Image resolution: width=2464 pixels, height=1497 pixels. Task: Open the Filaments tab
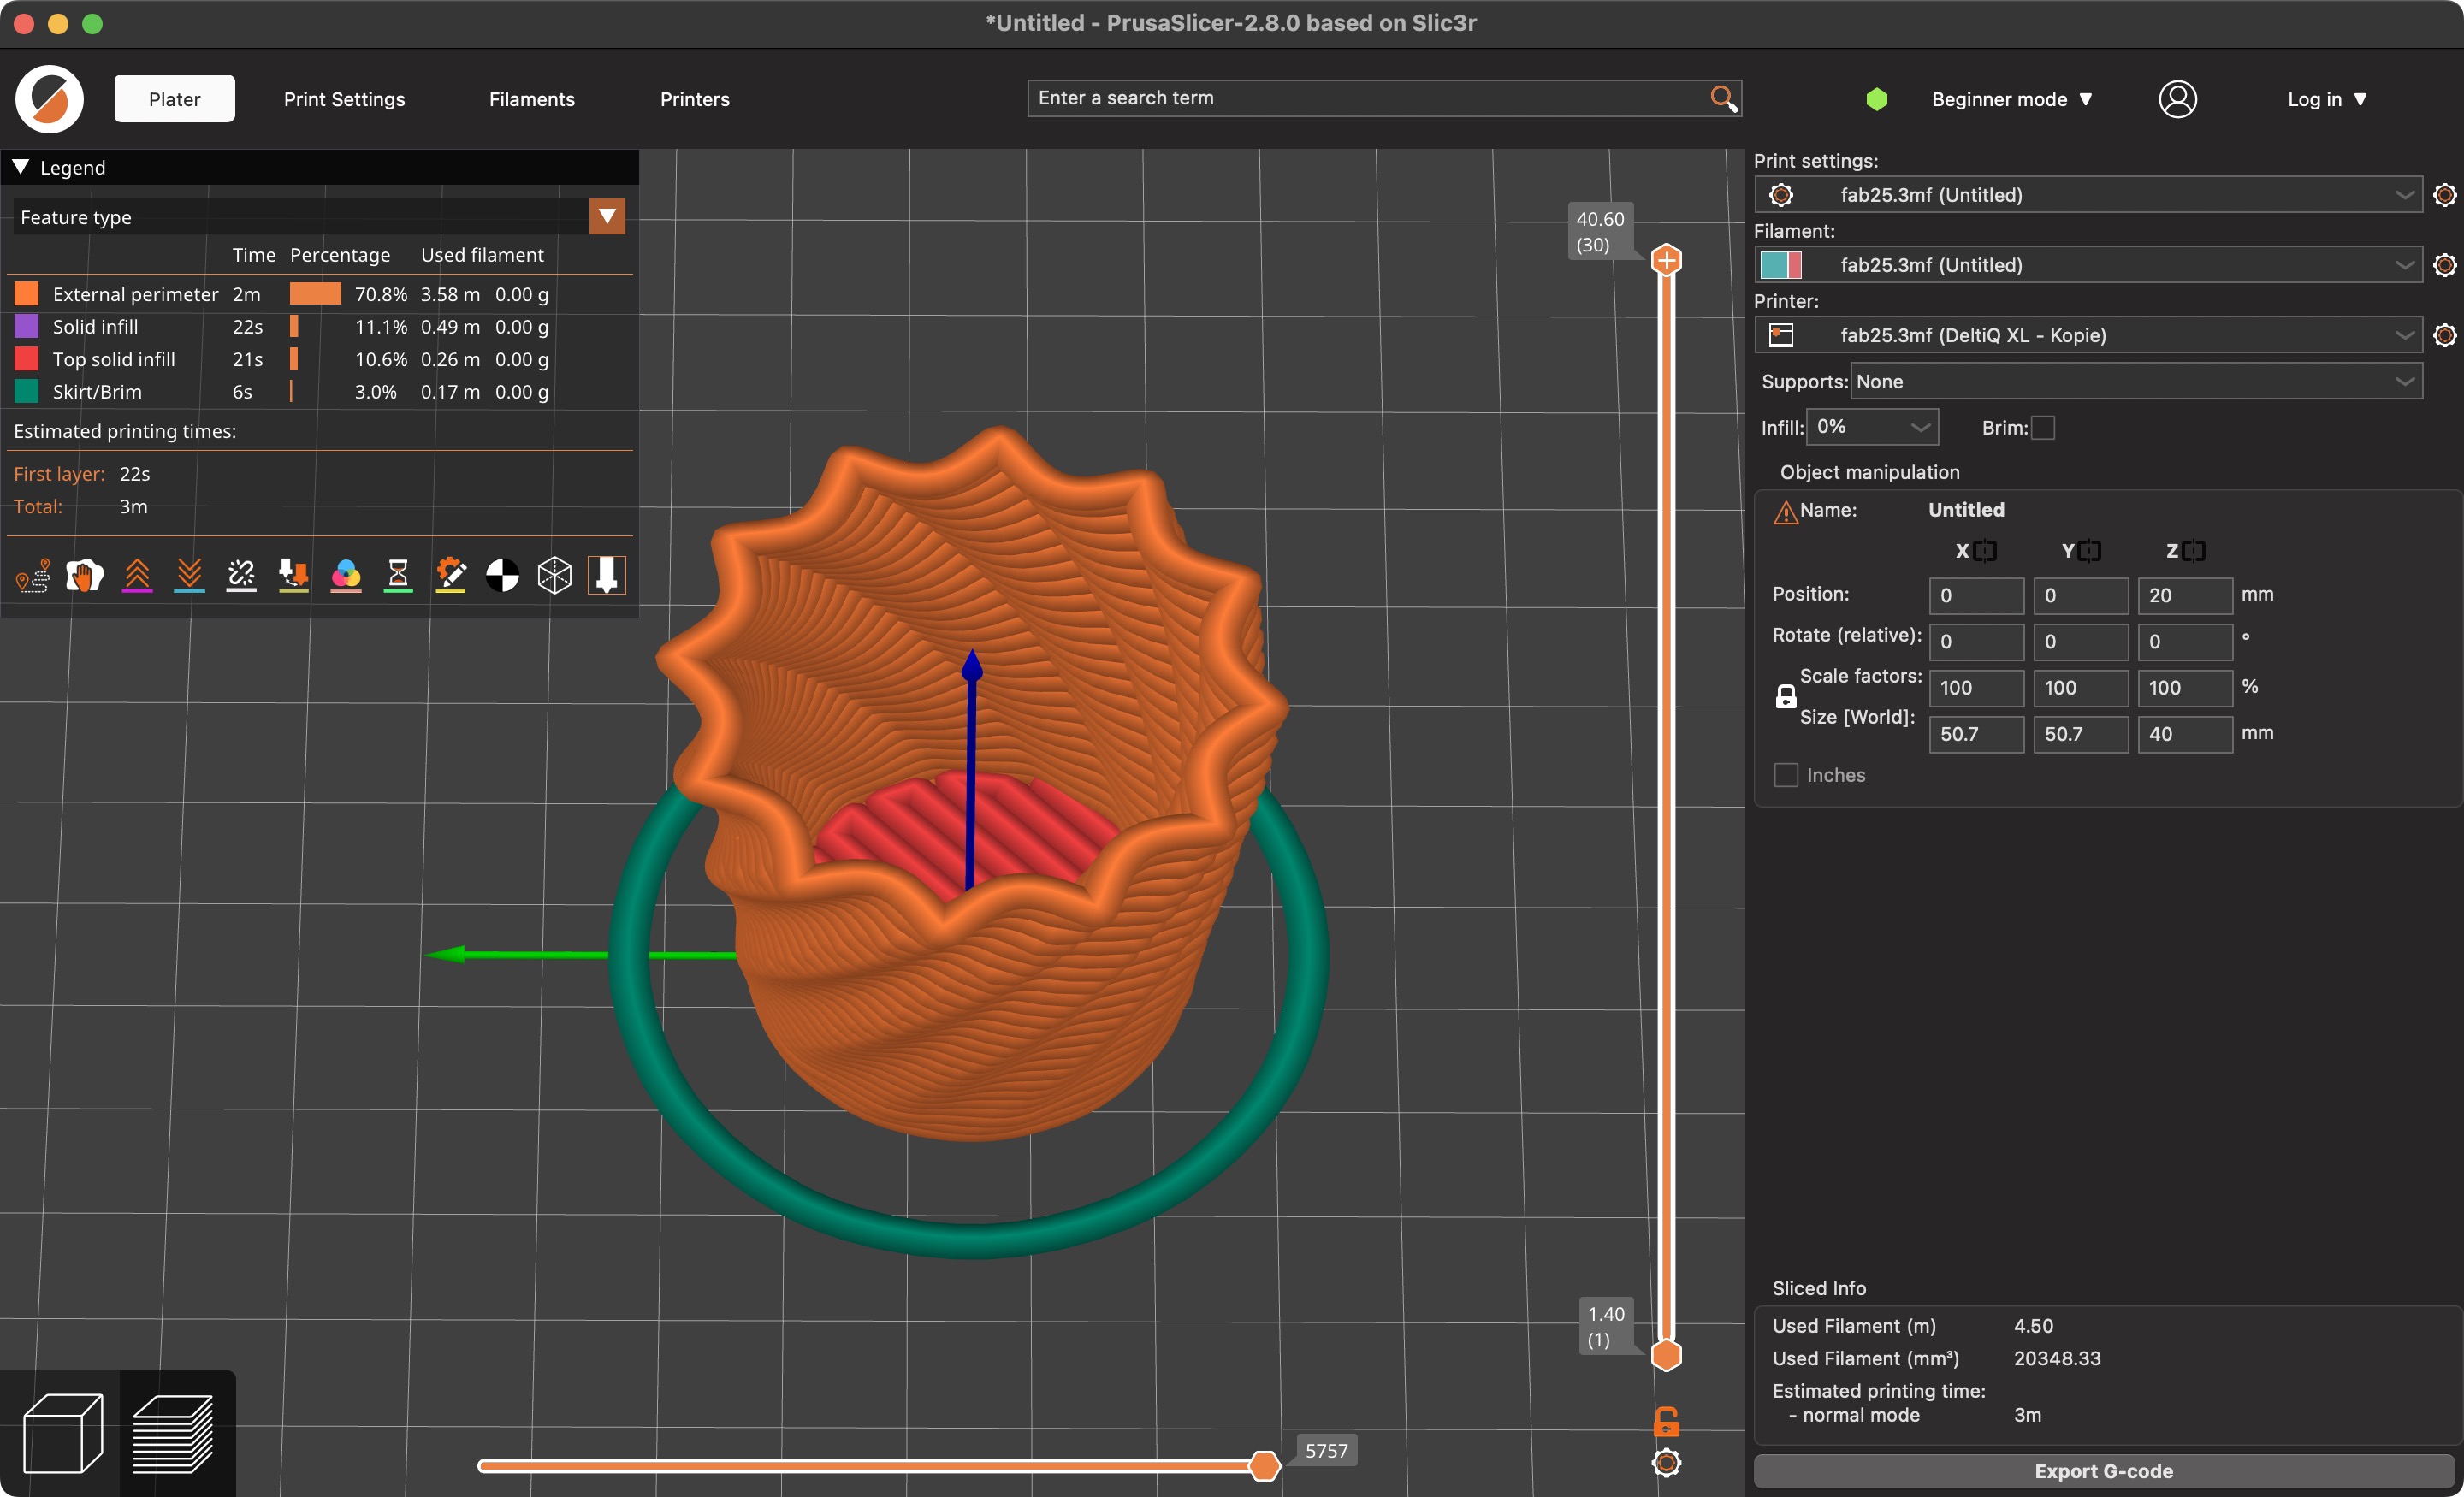pos(531,99)
